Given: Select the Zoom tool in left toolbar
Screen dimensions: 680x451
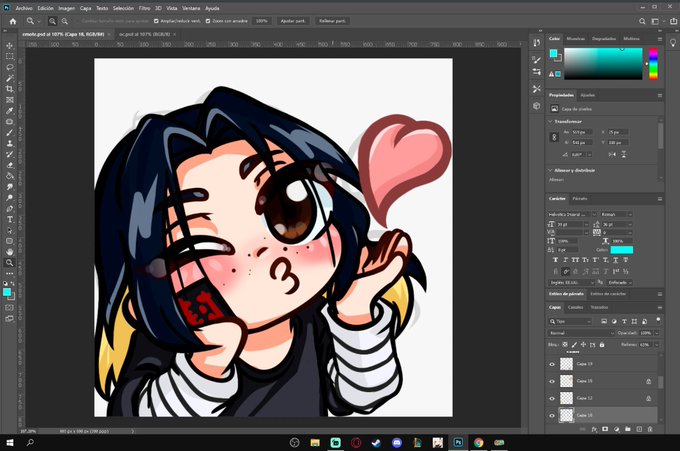Looking at the screenshot, I should [9, 263].
